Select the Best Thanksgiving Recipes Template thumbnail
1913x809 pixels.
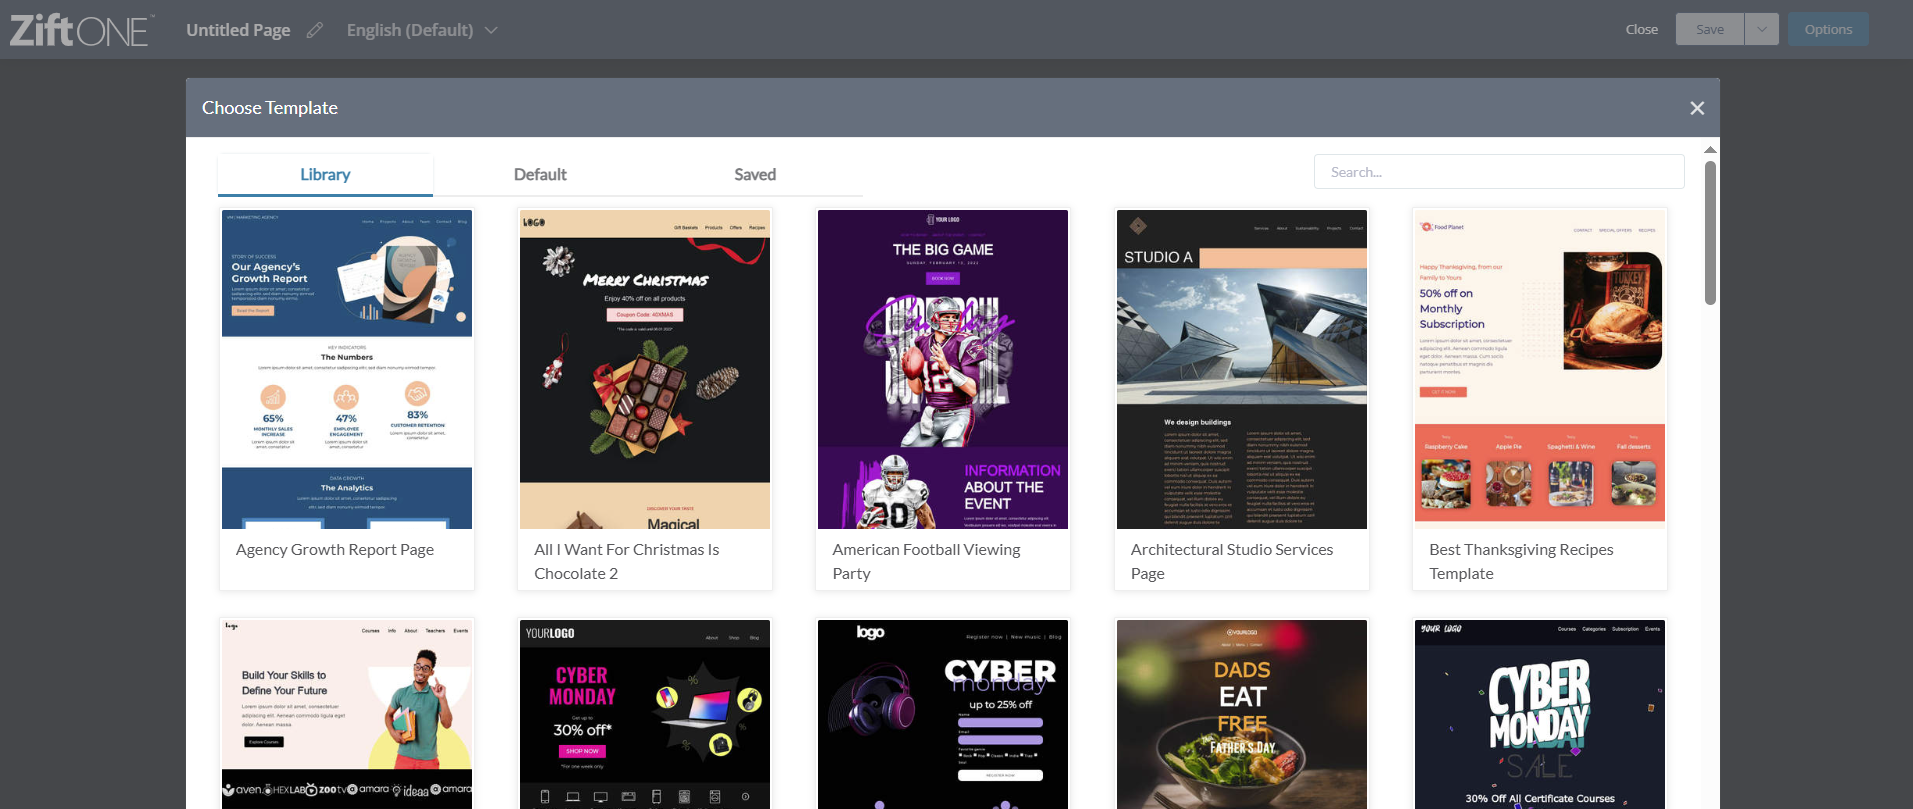[x=1540, y=369]
